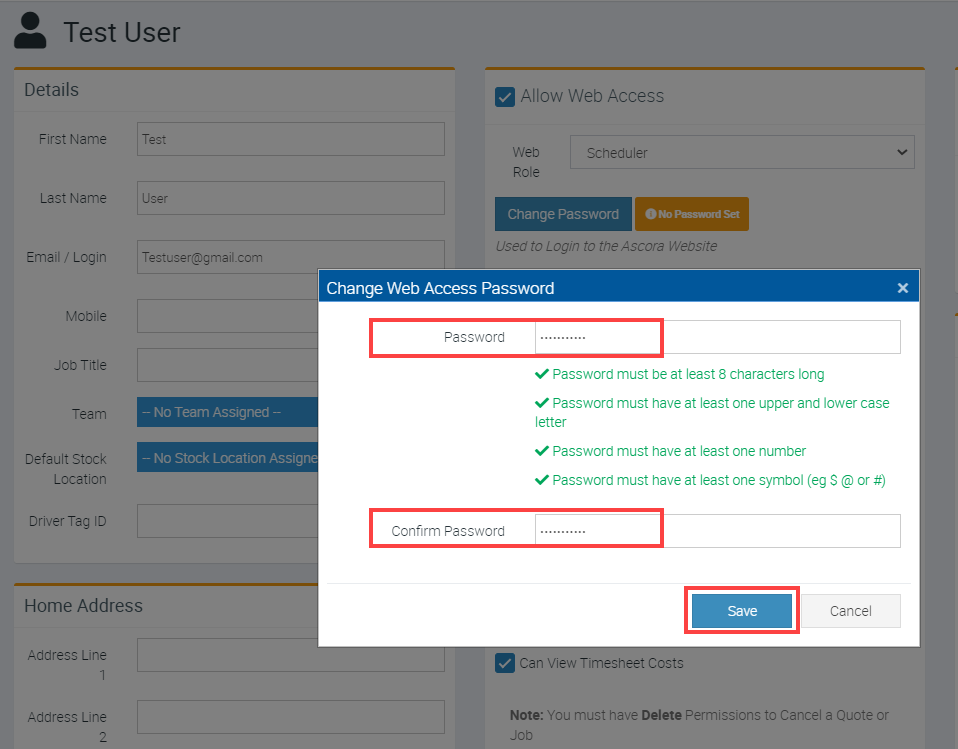The height and width of the screenshot is (749, 958).
Task: Focus the Confirm Password field
Action: coord(717,531)
